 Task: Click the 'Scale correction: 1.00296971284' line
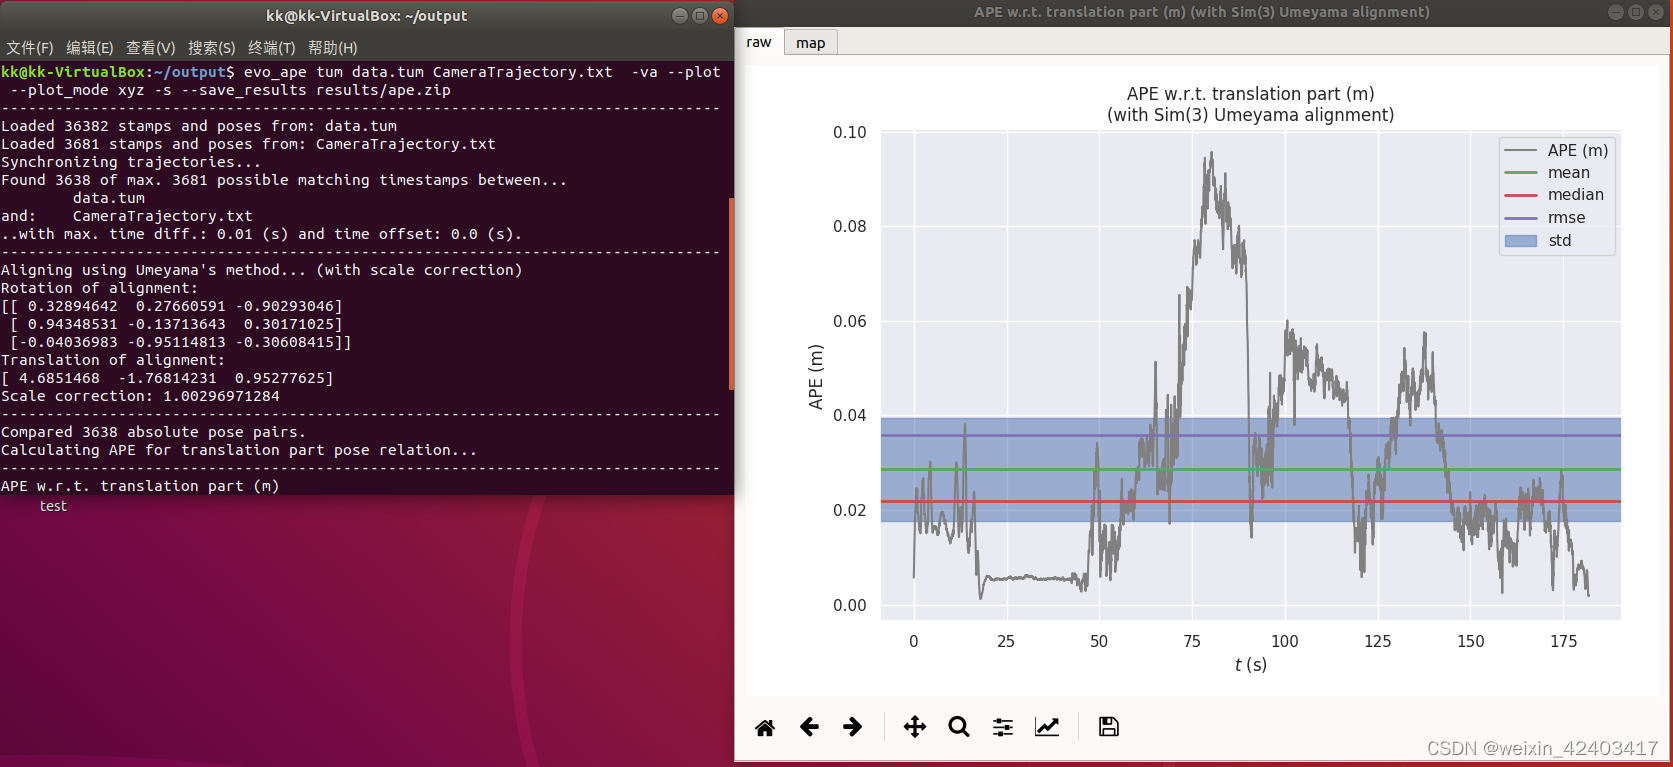[141, 396]
